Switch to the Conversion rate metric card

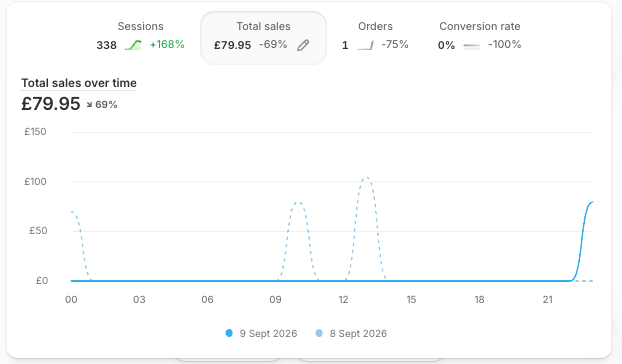(x=480, y=36)
